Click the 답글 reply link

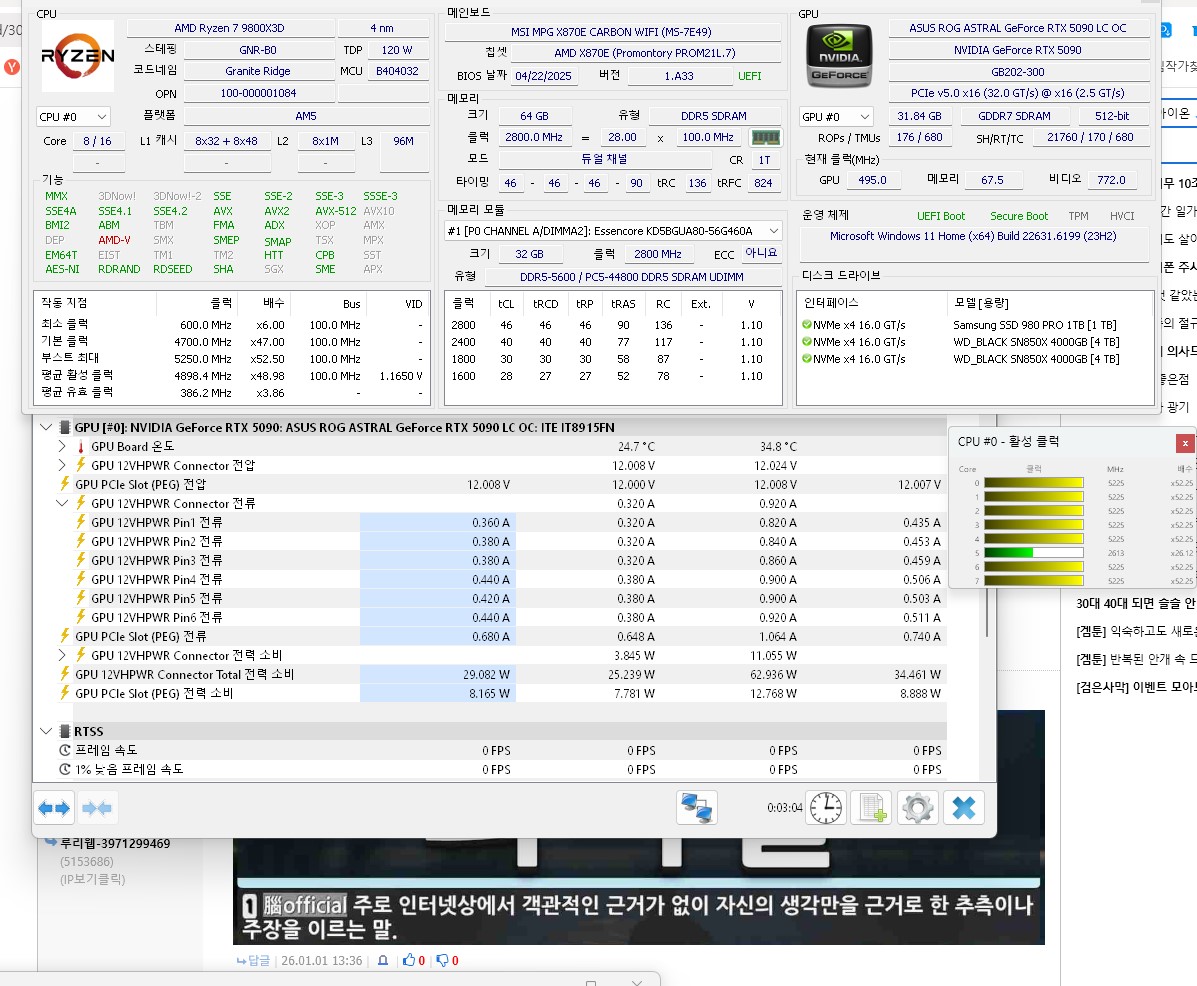[254, 960]
